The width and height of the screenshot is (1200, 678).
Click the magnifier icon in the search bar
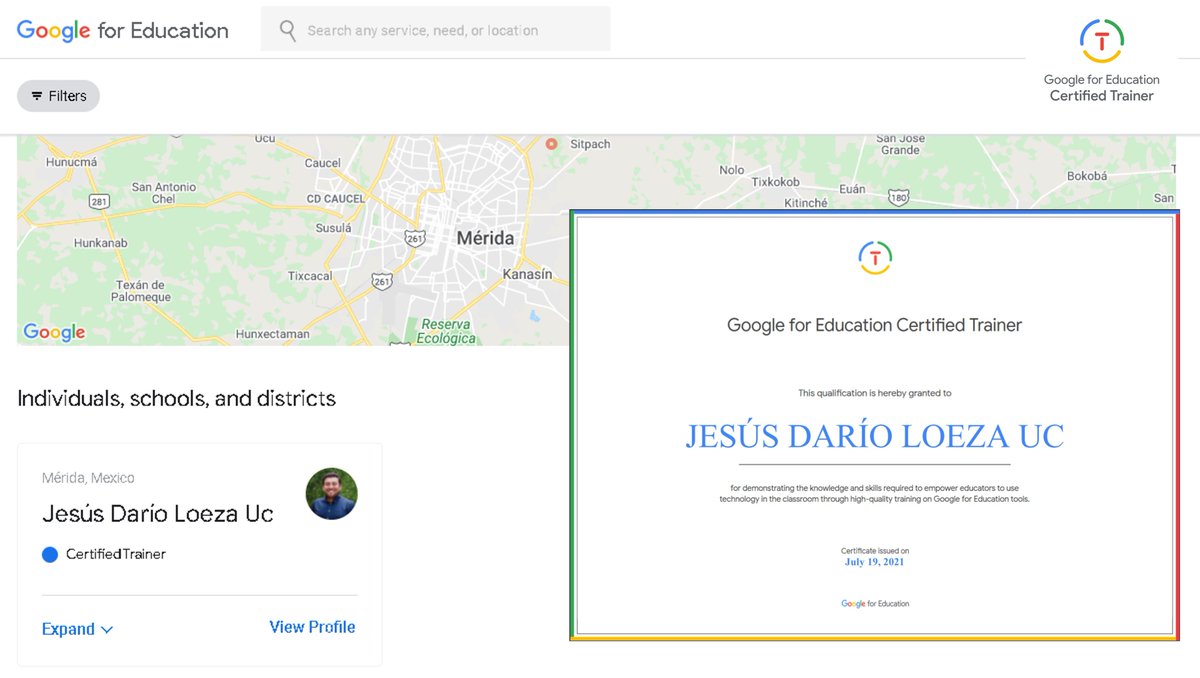(x=288, y=31)
